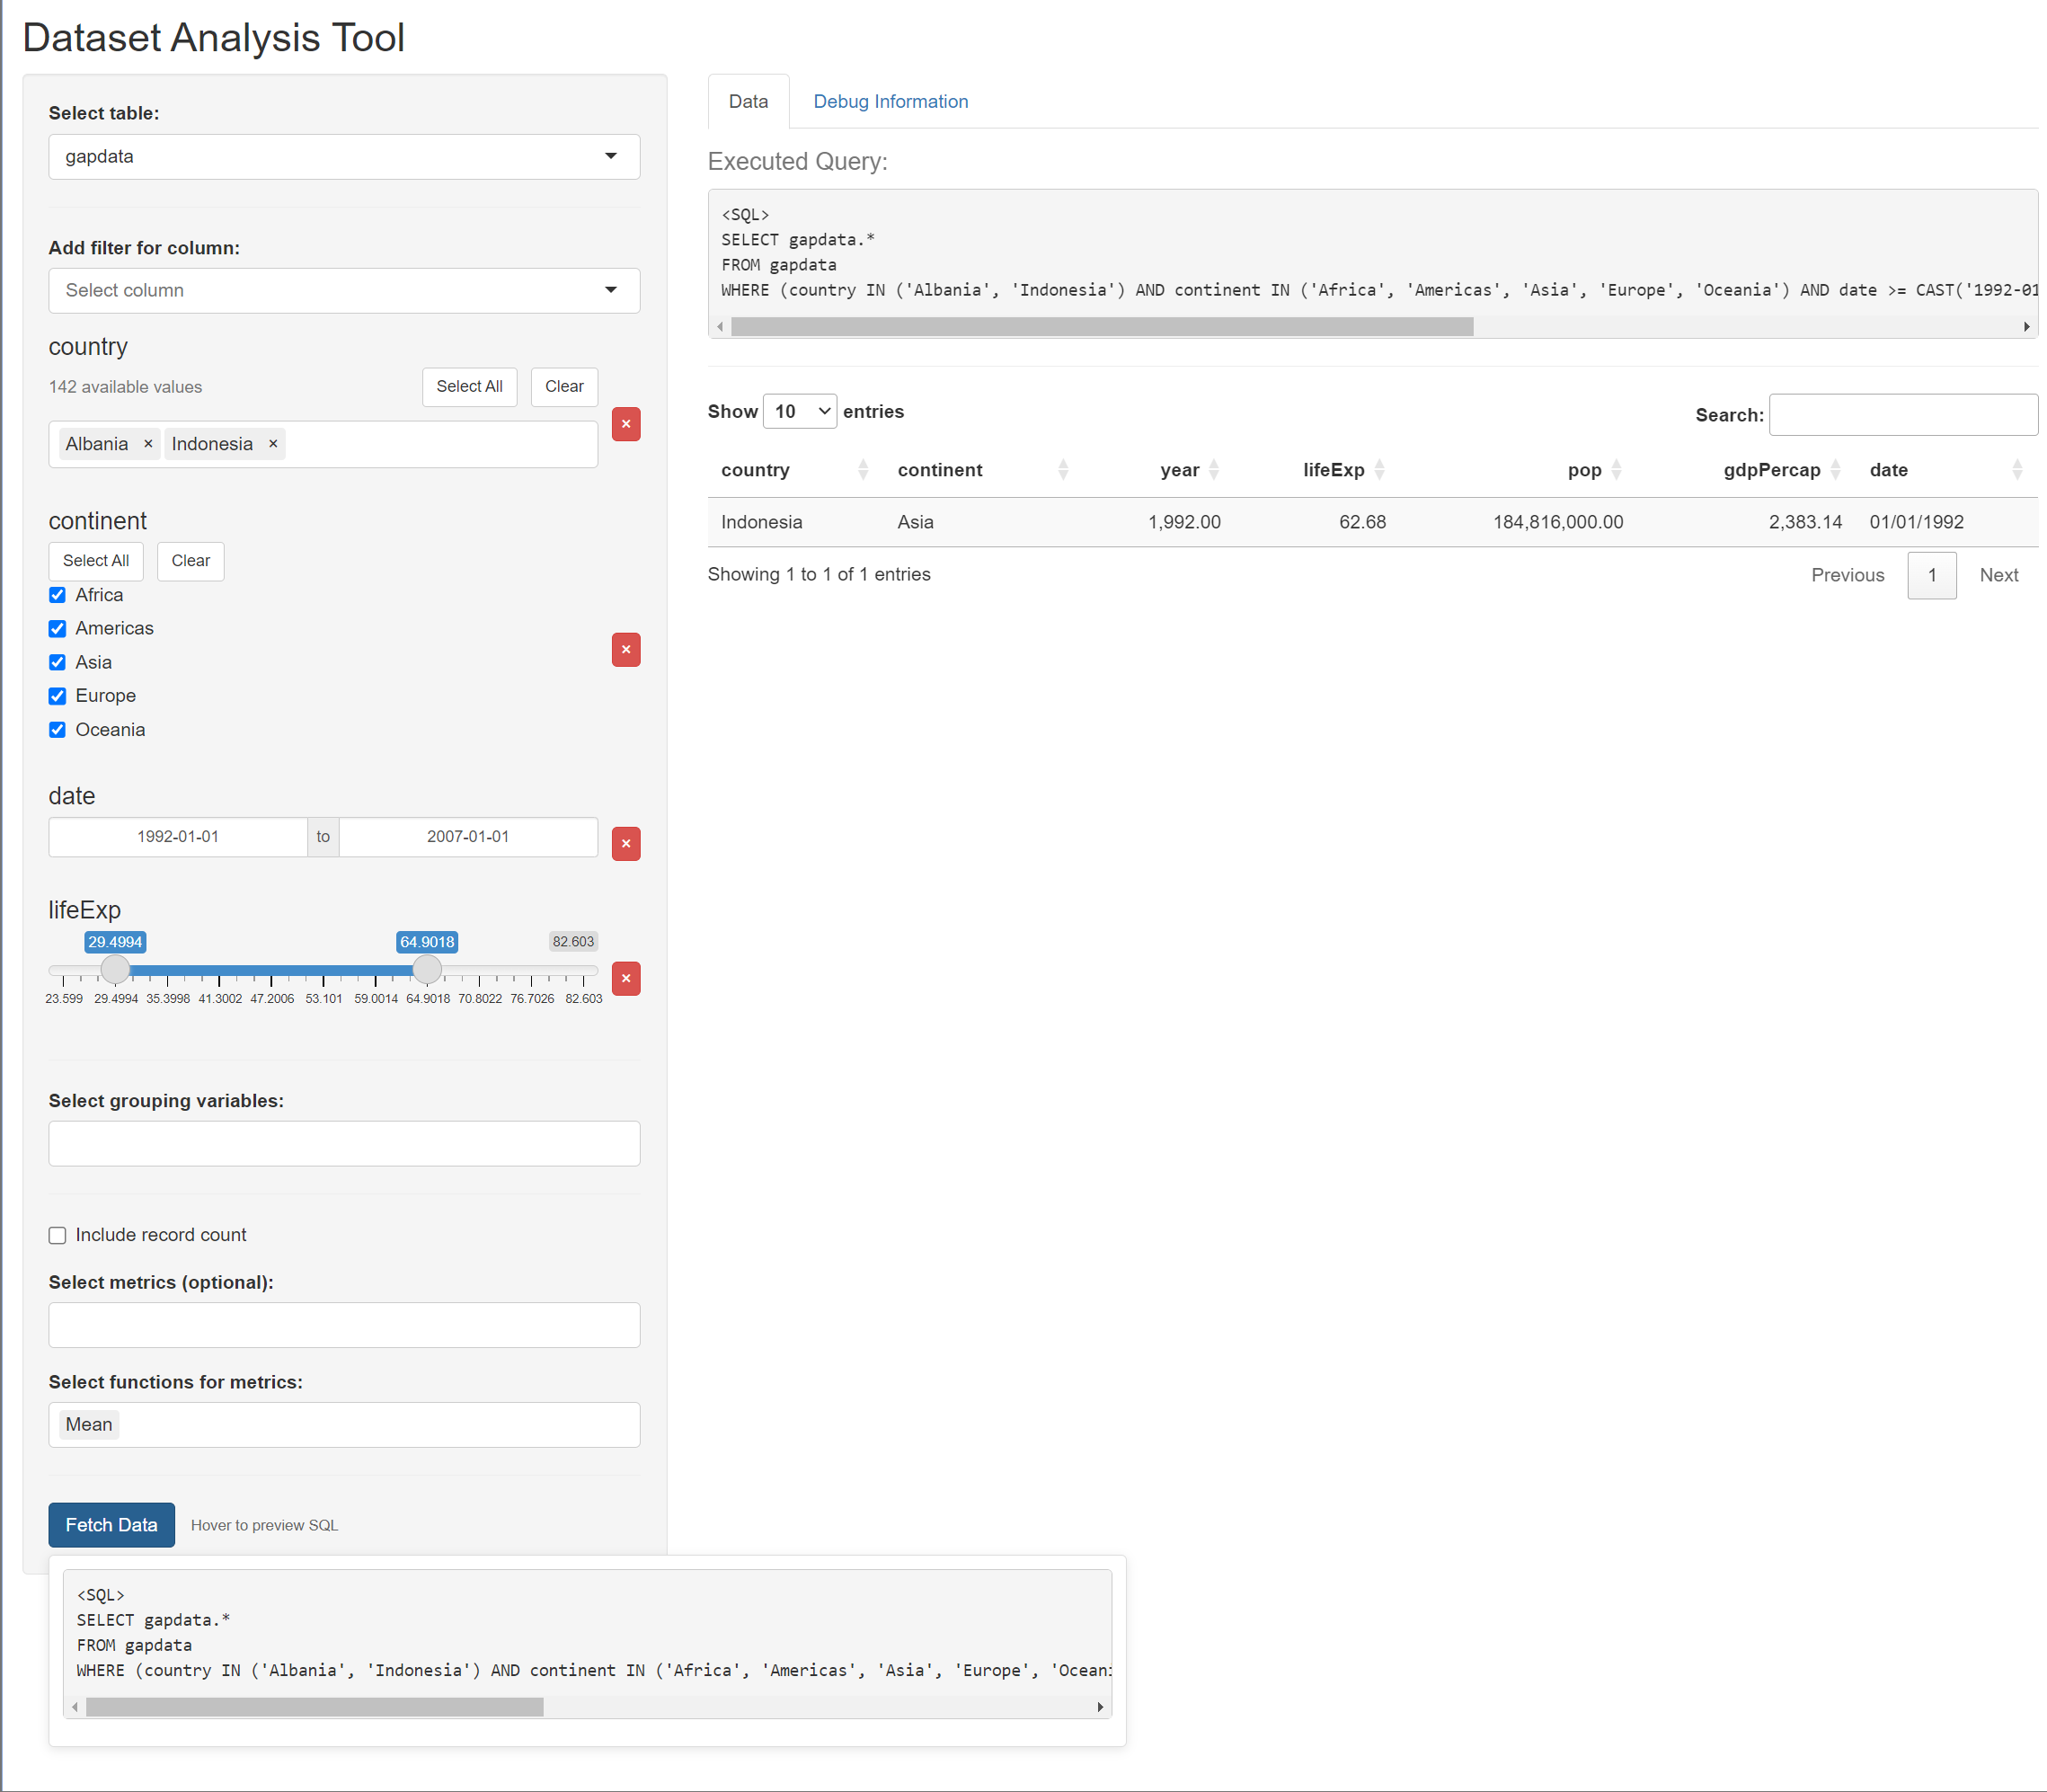Sort table by pop column arrows
Screen dimensions: 2047x1792
point(1616,470)
